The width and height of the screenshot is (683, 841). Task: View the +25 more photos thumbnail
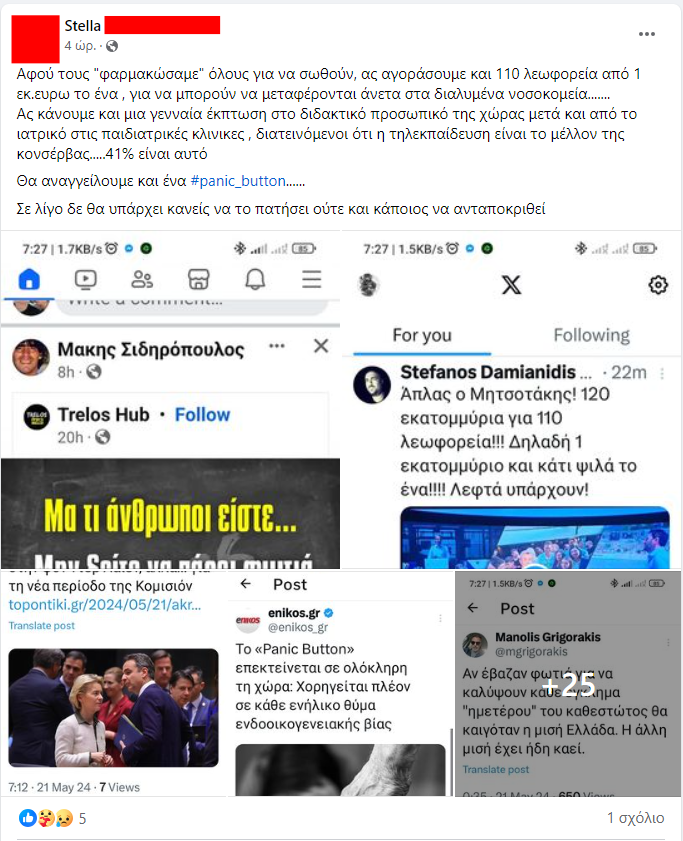pyautogui.click(x=568, y=684)
